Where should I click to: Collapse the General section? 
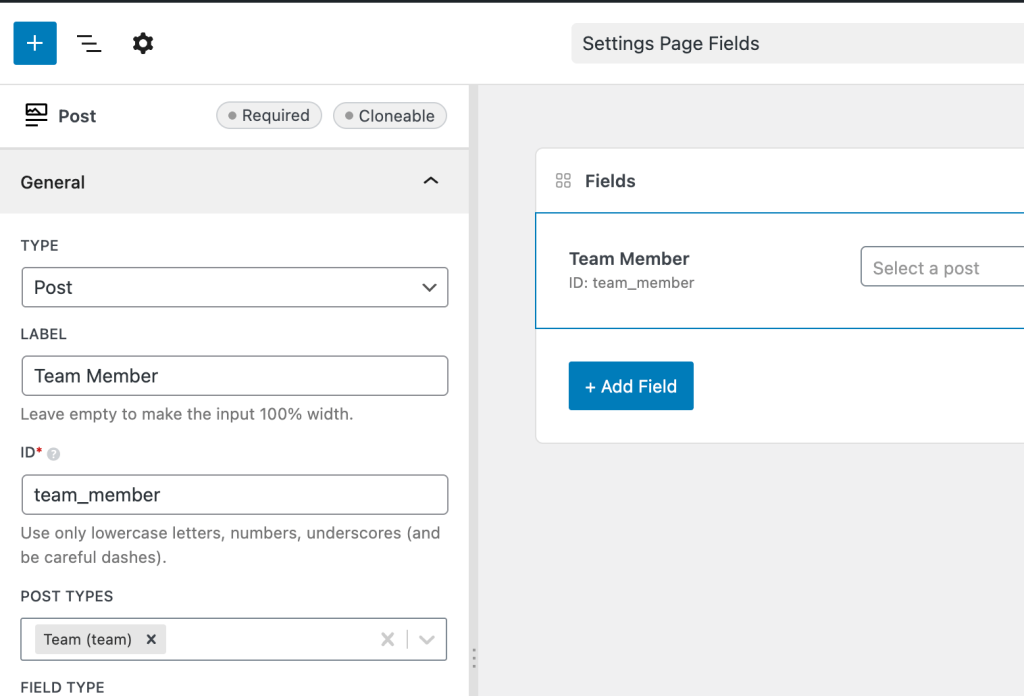click(431, 181)
